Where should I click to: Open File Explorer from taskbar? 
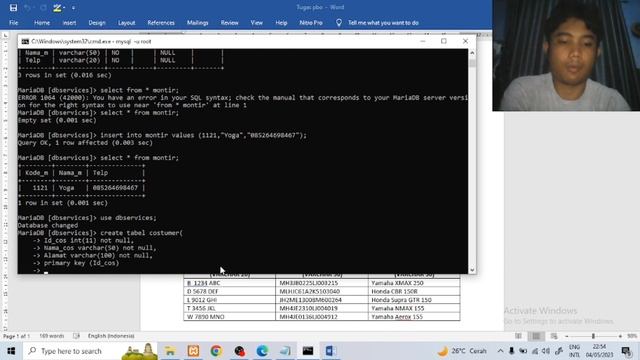[170, 351]
